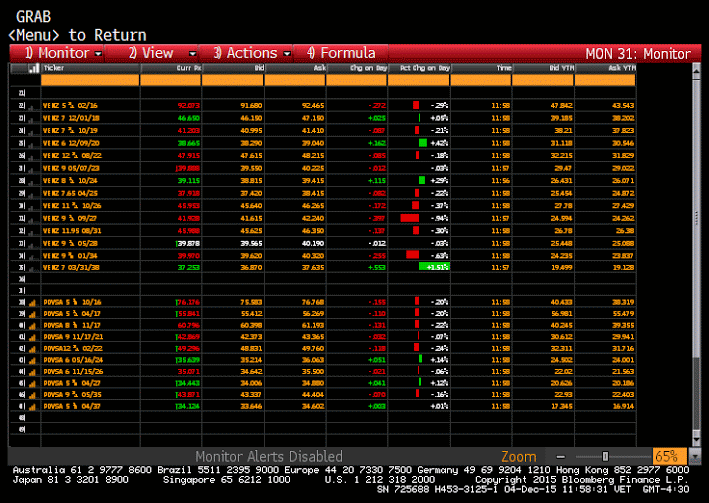Screen dimensions: 709x503
Task: Click Bid YTM value 19.499
Action: 561,268
